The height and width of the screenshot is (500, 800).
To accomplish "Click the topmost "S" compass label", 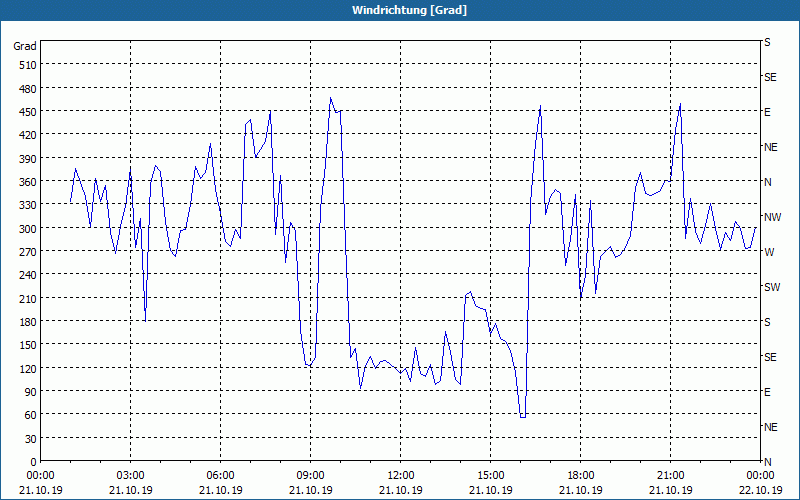I will [767, 42].
